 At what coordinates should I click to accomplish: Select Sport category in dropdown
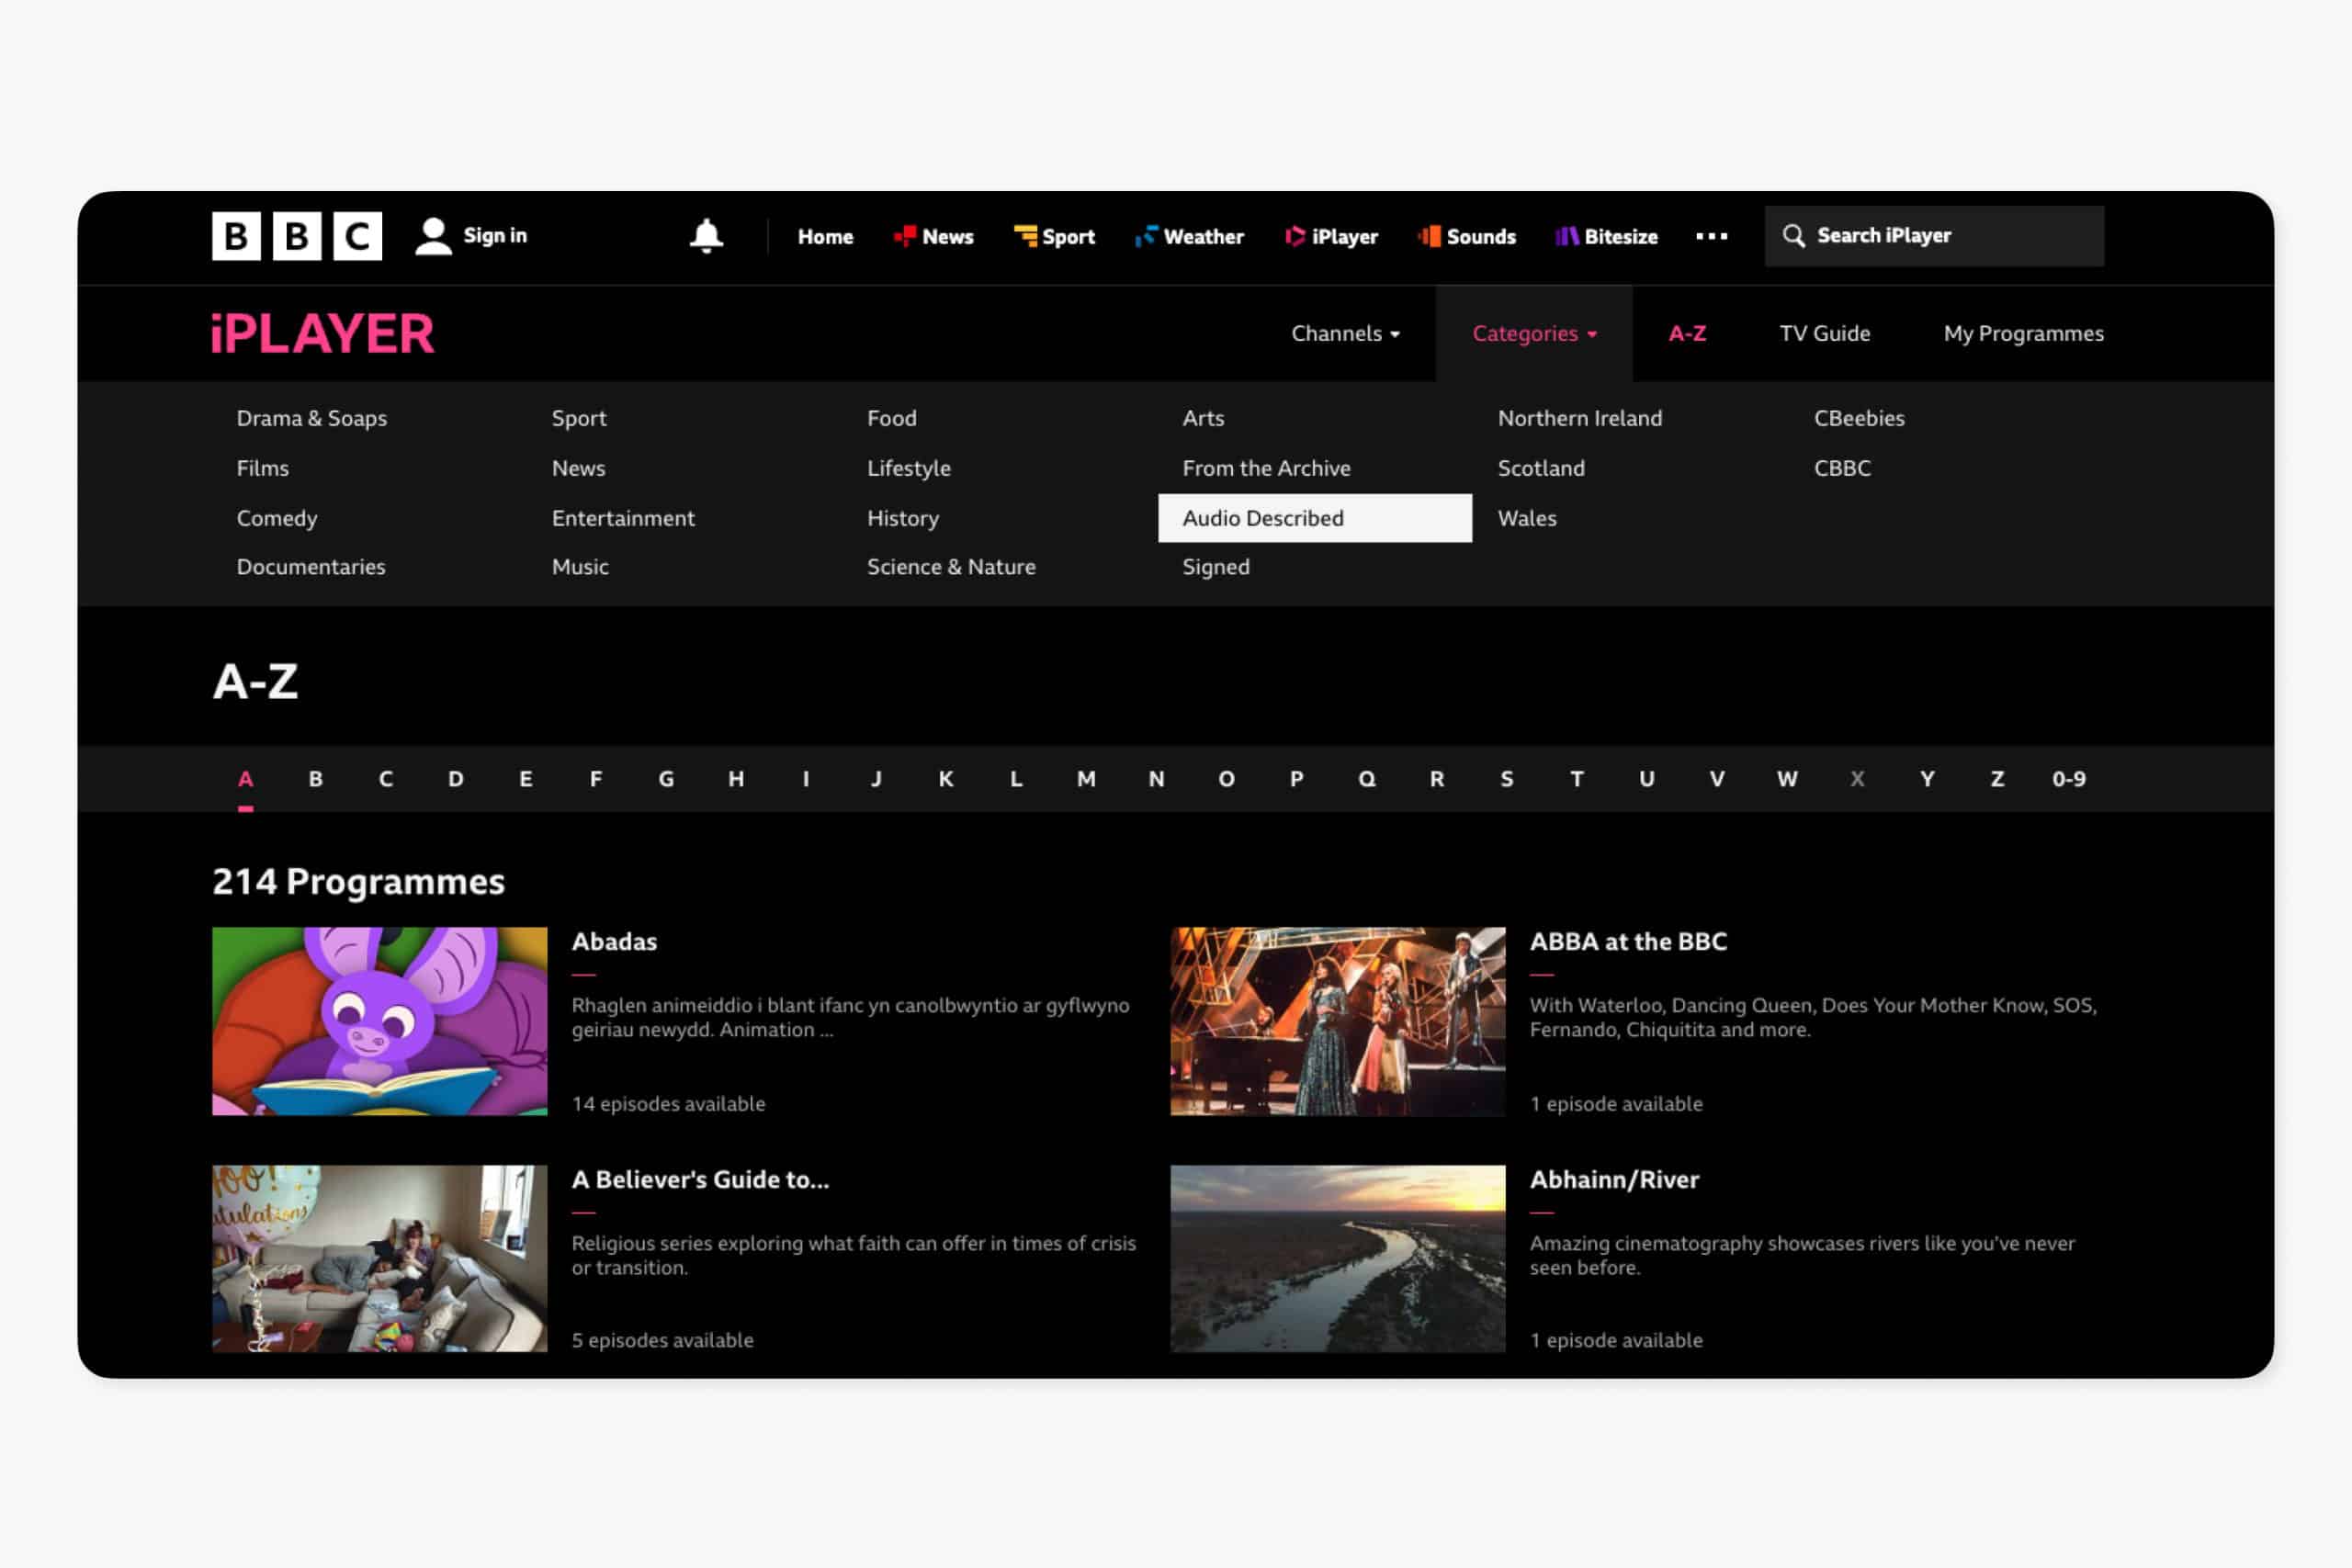(x=579, y=419)
